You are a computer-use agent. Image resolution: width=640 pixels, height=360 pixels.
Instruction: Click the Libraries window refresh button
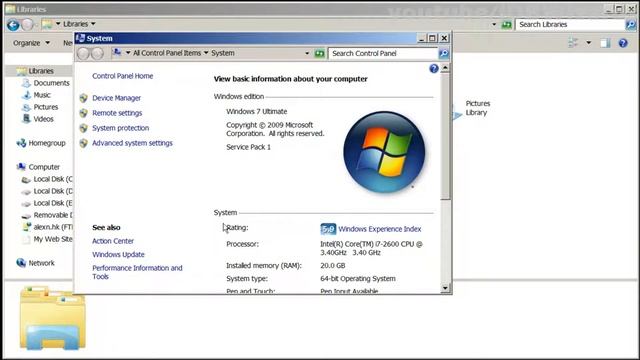(507, 25)
